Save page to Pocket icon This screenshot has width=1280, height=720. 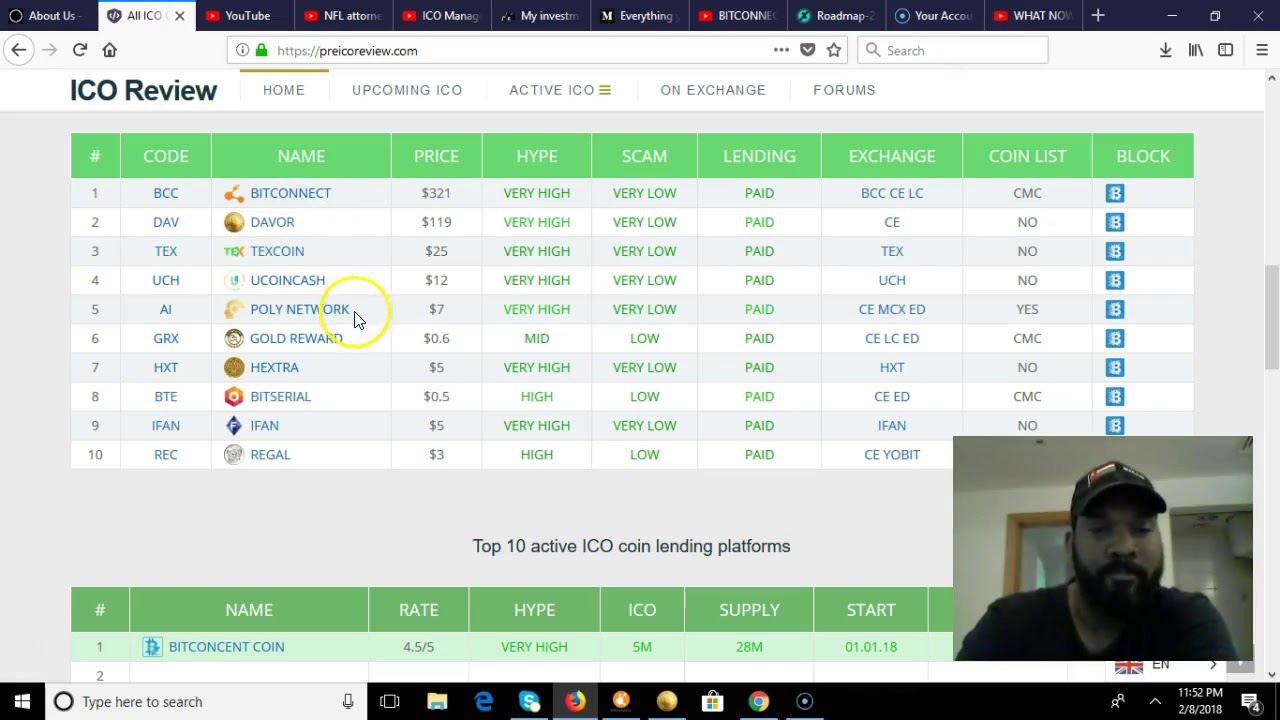pyautogui.click(x=808, y=50)
